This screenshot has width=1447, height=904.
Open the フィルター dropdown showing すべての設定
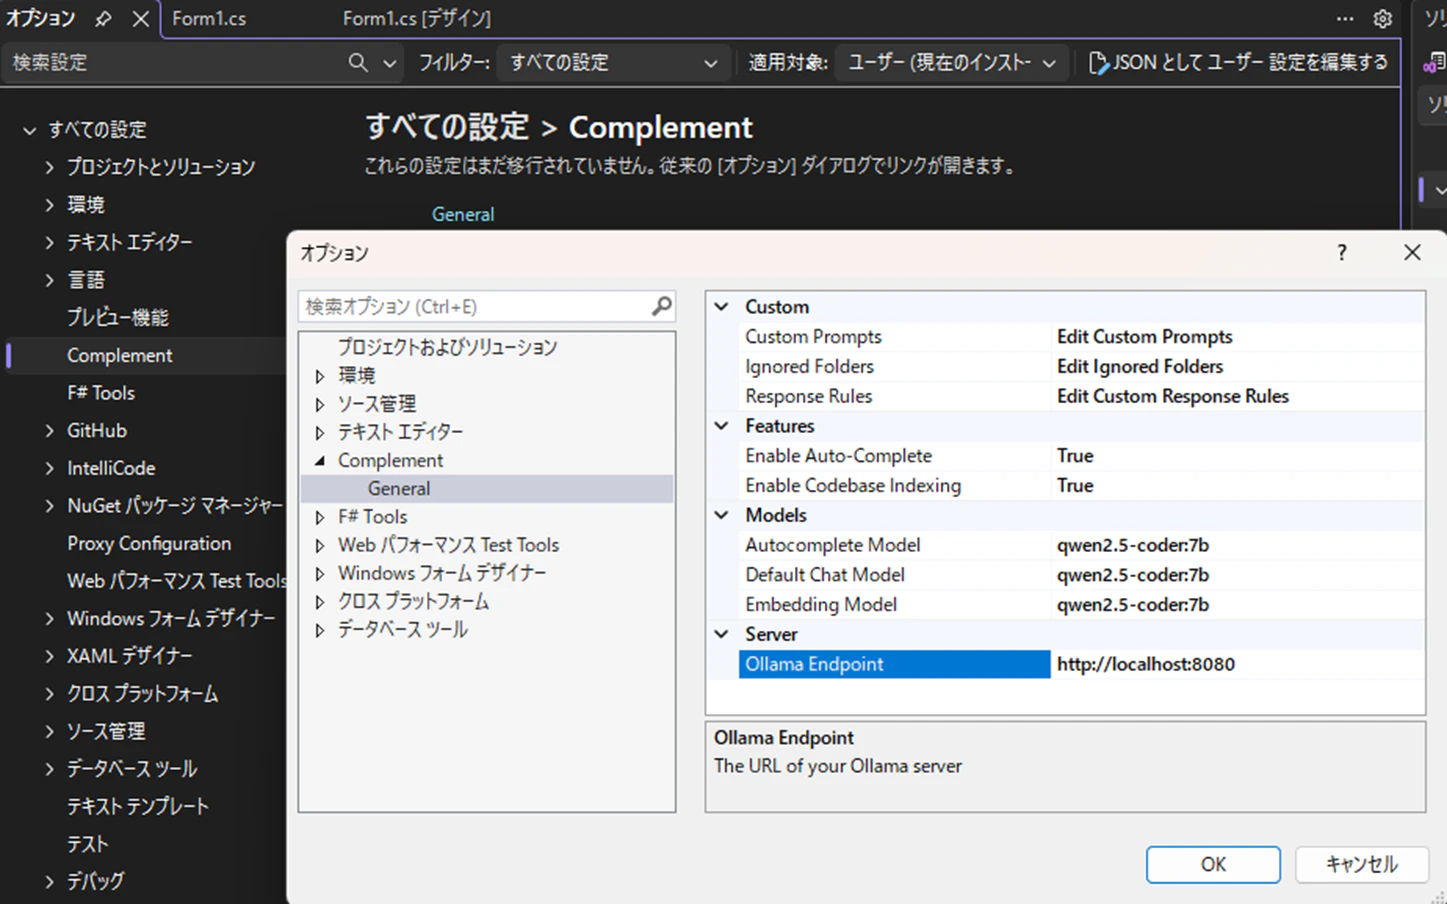(x=612, y=62)
